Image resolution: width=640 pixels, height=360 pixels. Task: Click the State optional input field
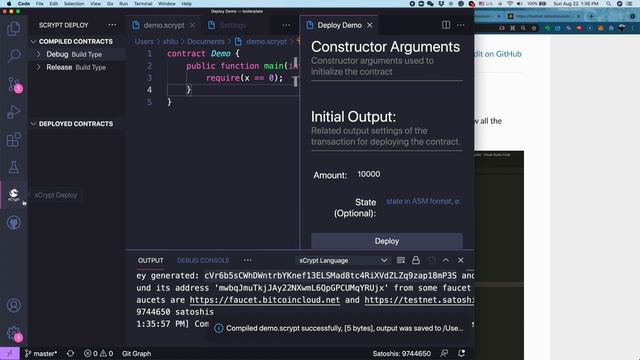click(x=423, y=201)
